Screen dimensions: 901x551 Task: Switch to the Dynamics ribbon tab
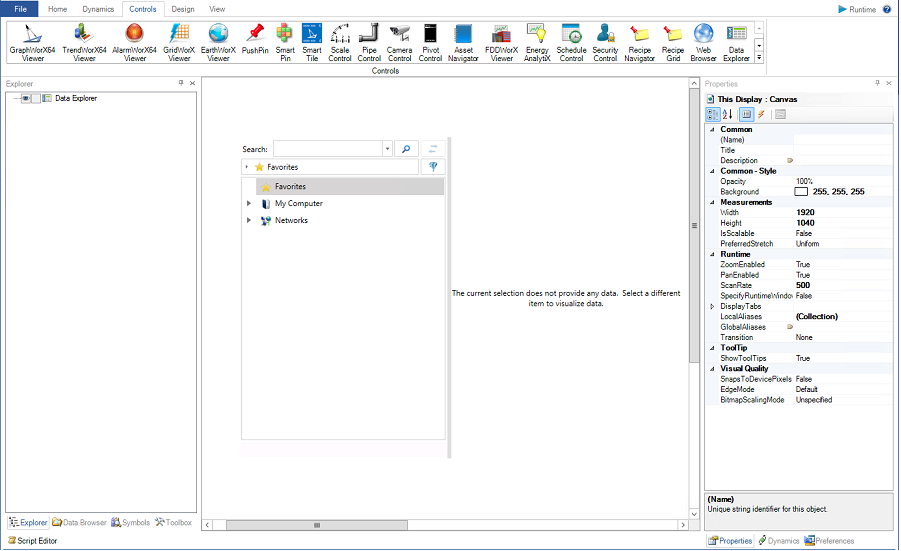(98, 8)
